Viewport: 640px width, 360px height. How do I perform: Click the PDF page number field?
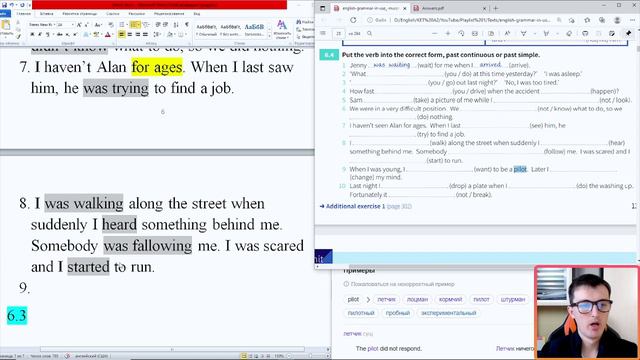[x=338, y=33]
